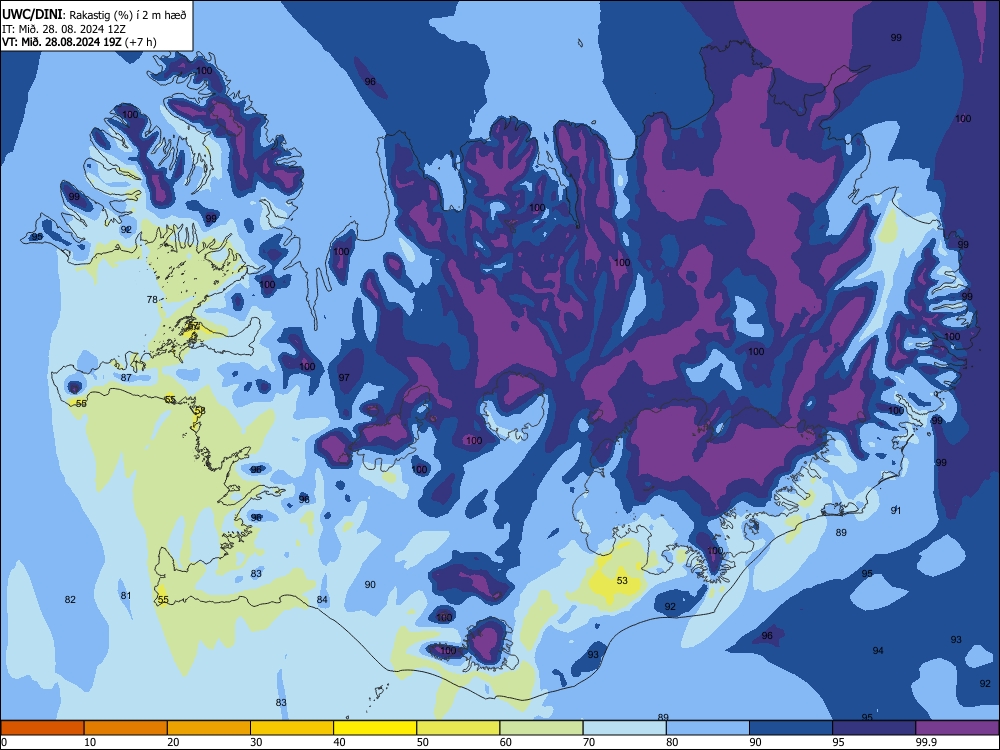Click the 91 humidity value off the east coast
The height and width of the screenshot is (750, 1000).
(x=896, y=510)
